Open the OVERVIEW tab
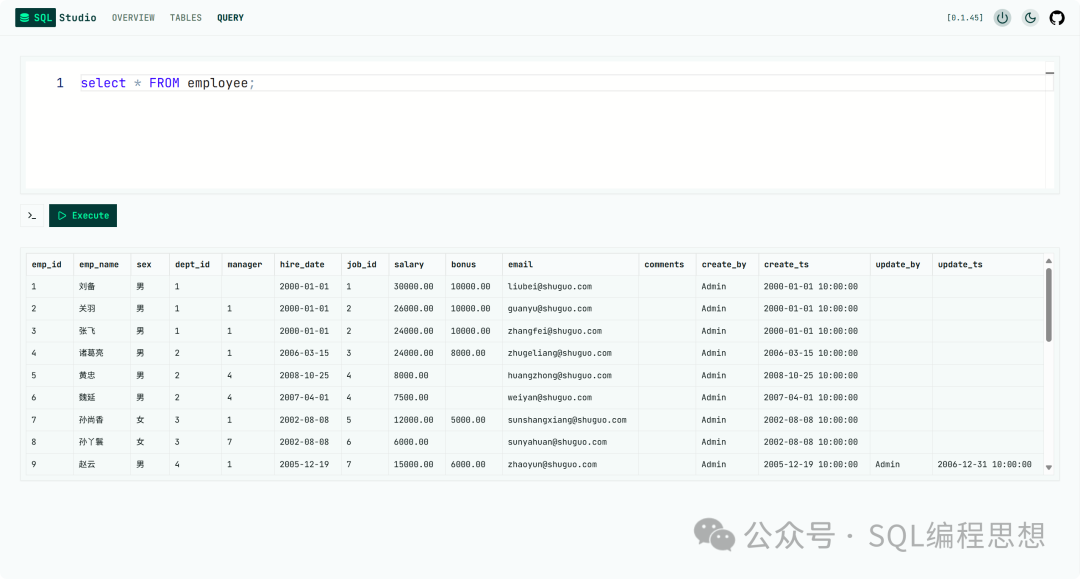This screenshot has height=579, width=1080. (133, 18)
